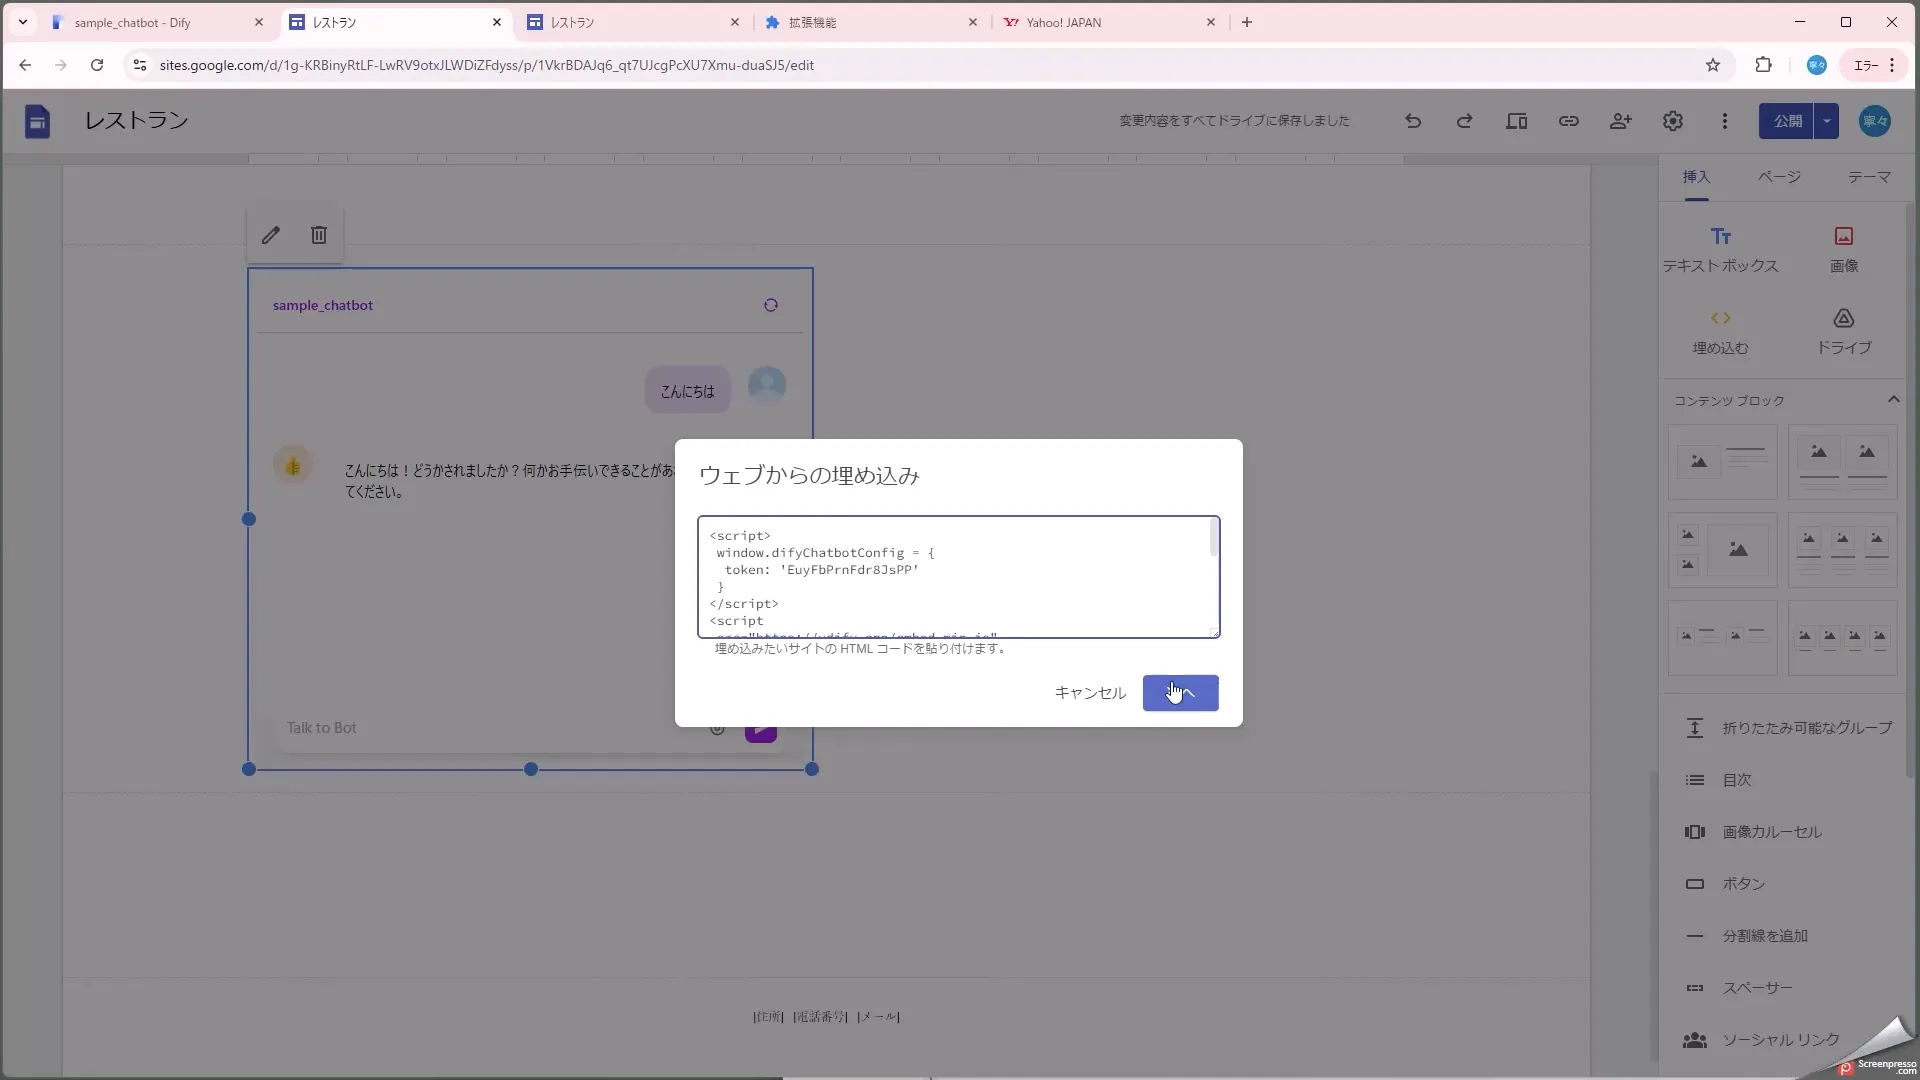Click the Redo icon in the toolbar
The height and width of the screenshot is (1080, 1920).
point(1464,121)
